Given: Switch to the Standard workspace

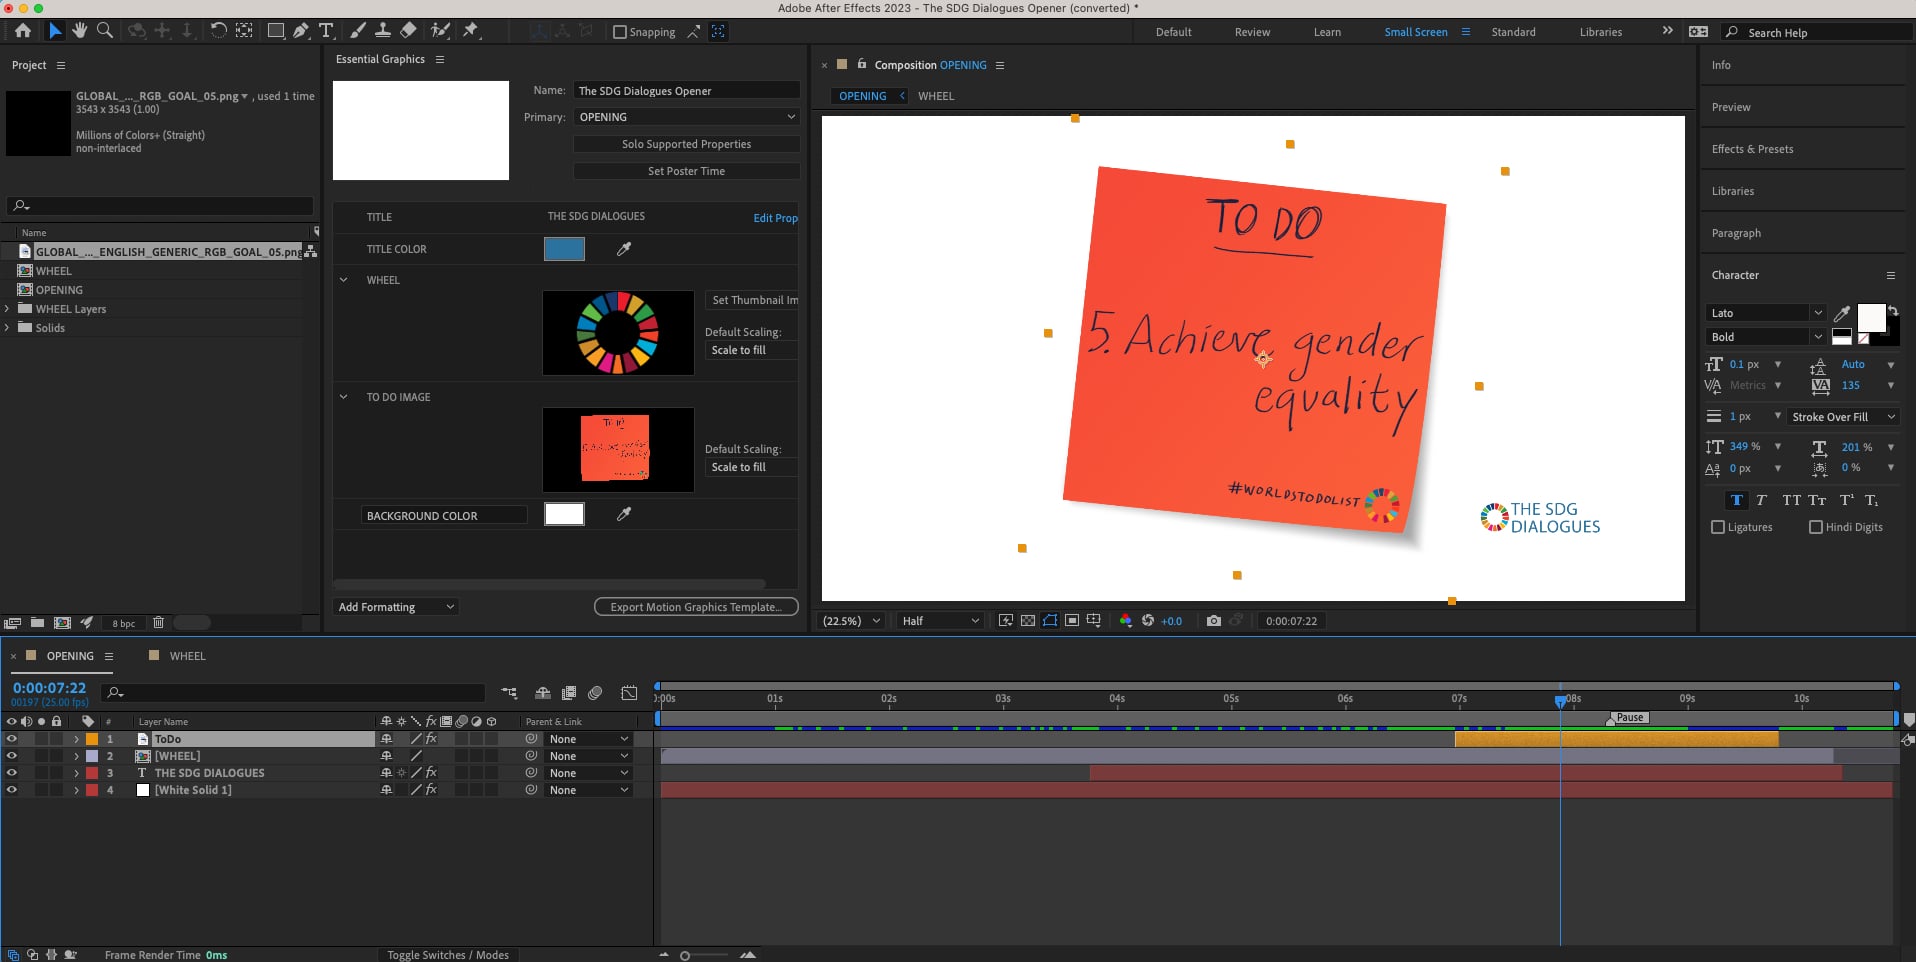Looking at the screenshot, I should pyautogui.click(x=1513, y=32).
